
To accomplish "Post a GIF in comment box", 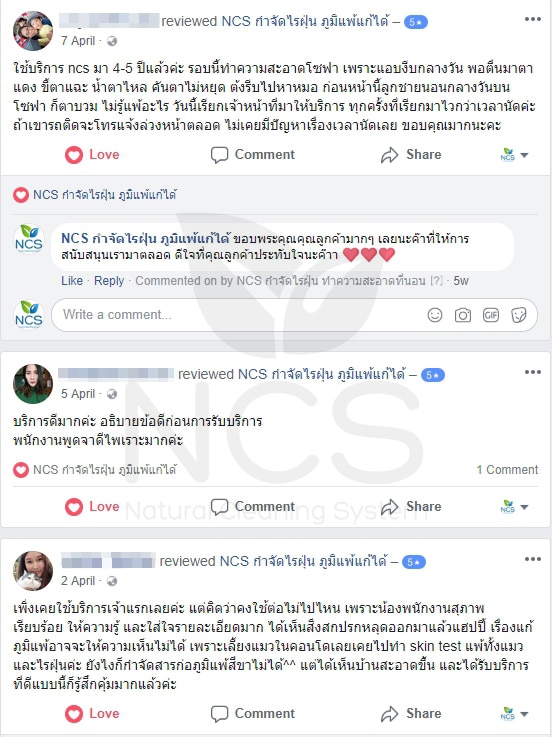I will (491, 315).
